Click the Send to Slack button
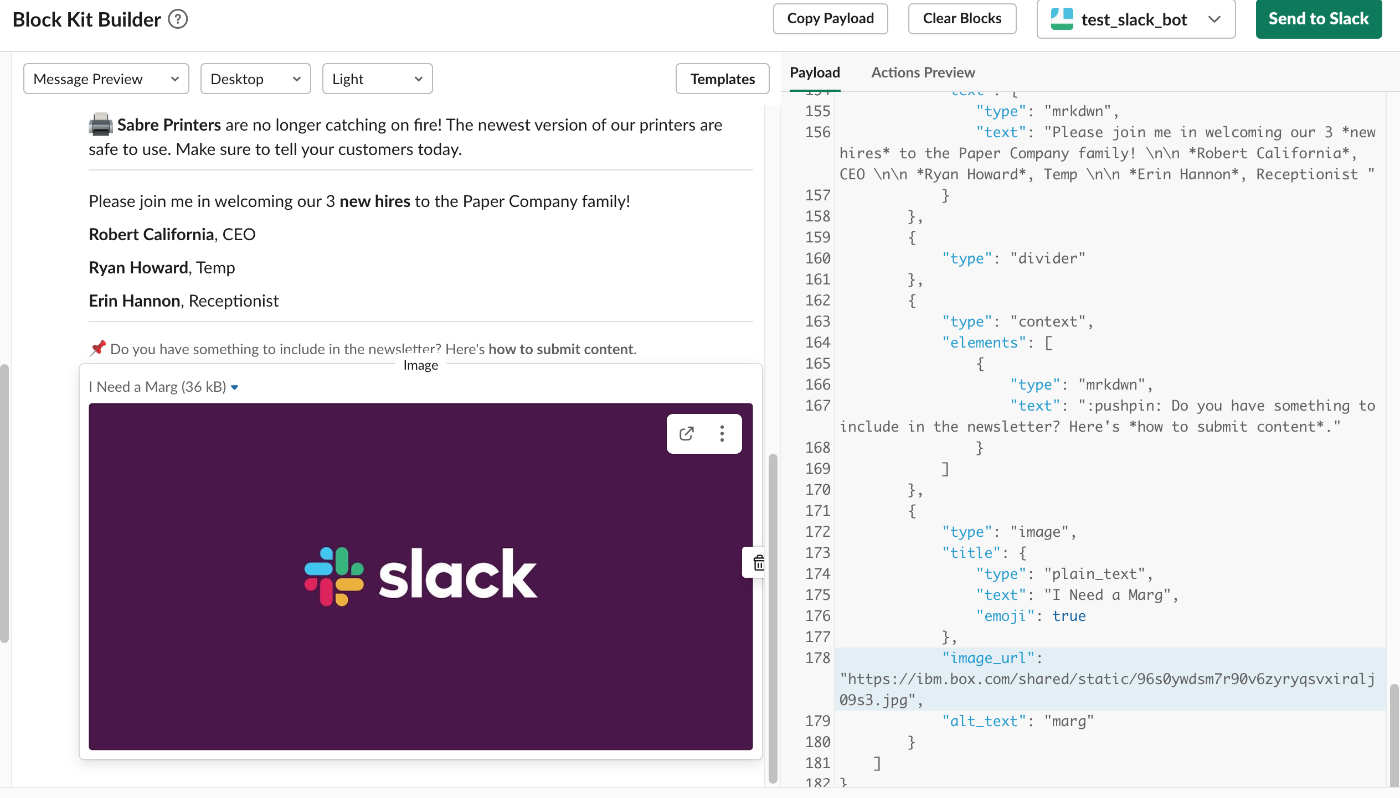This screenshot has width=1400, height=798. [x=1319, y=19]
